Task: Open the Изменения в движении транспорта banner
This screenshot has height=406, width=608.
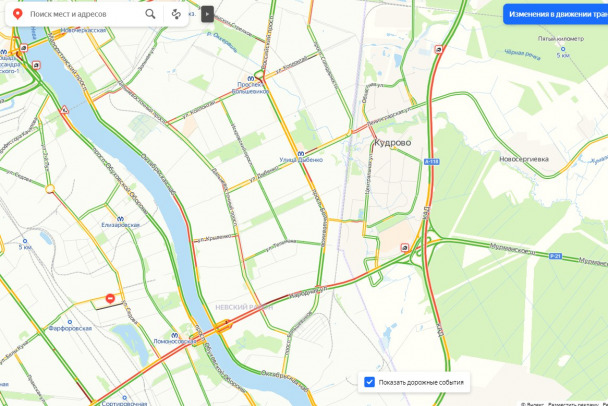Action: tap(556, 14)
